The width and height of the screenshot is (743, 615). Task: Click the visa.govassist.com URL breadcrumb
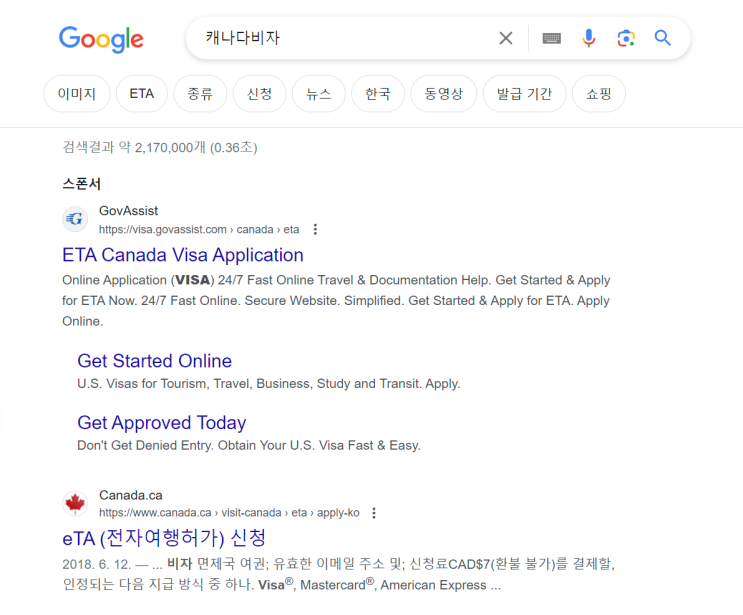[199, 230]
